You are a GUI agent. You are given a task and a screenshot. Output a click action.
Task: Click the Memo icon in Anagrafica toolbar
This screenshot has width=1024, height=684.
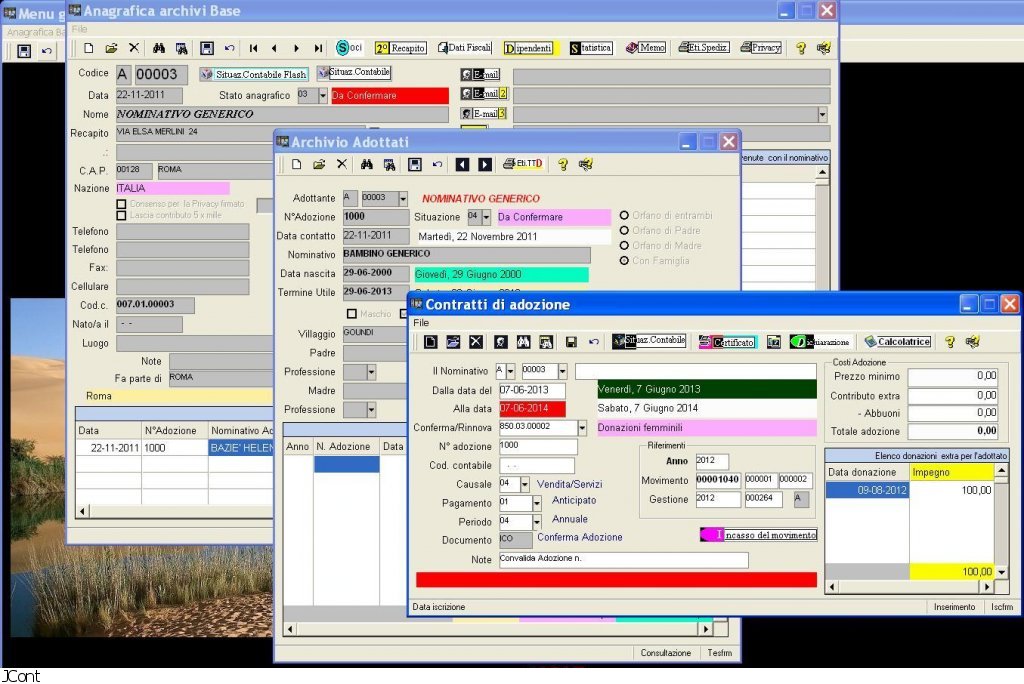coord(645,48)
